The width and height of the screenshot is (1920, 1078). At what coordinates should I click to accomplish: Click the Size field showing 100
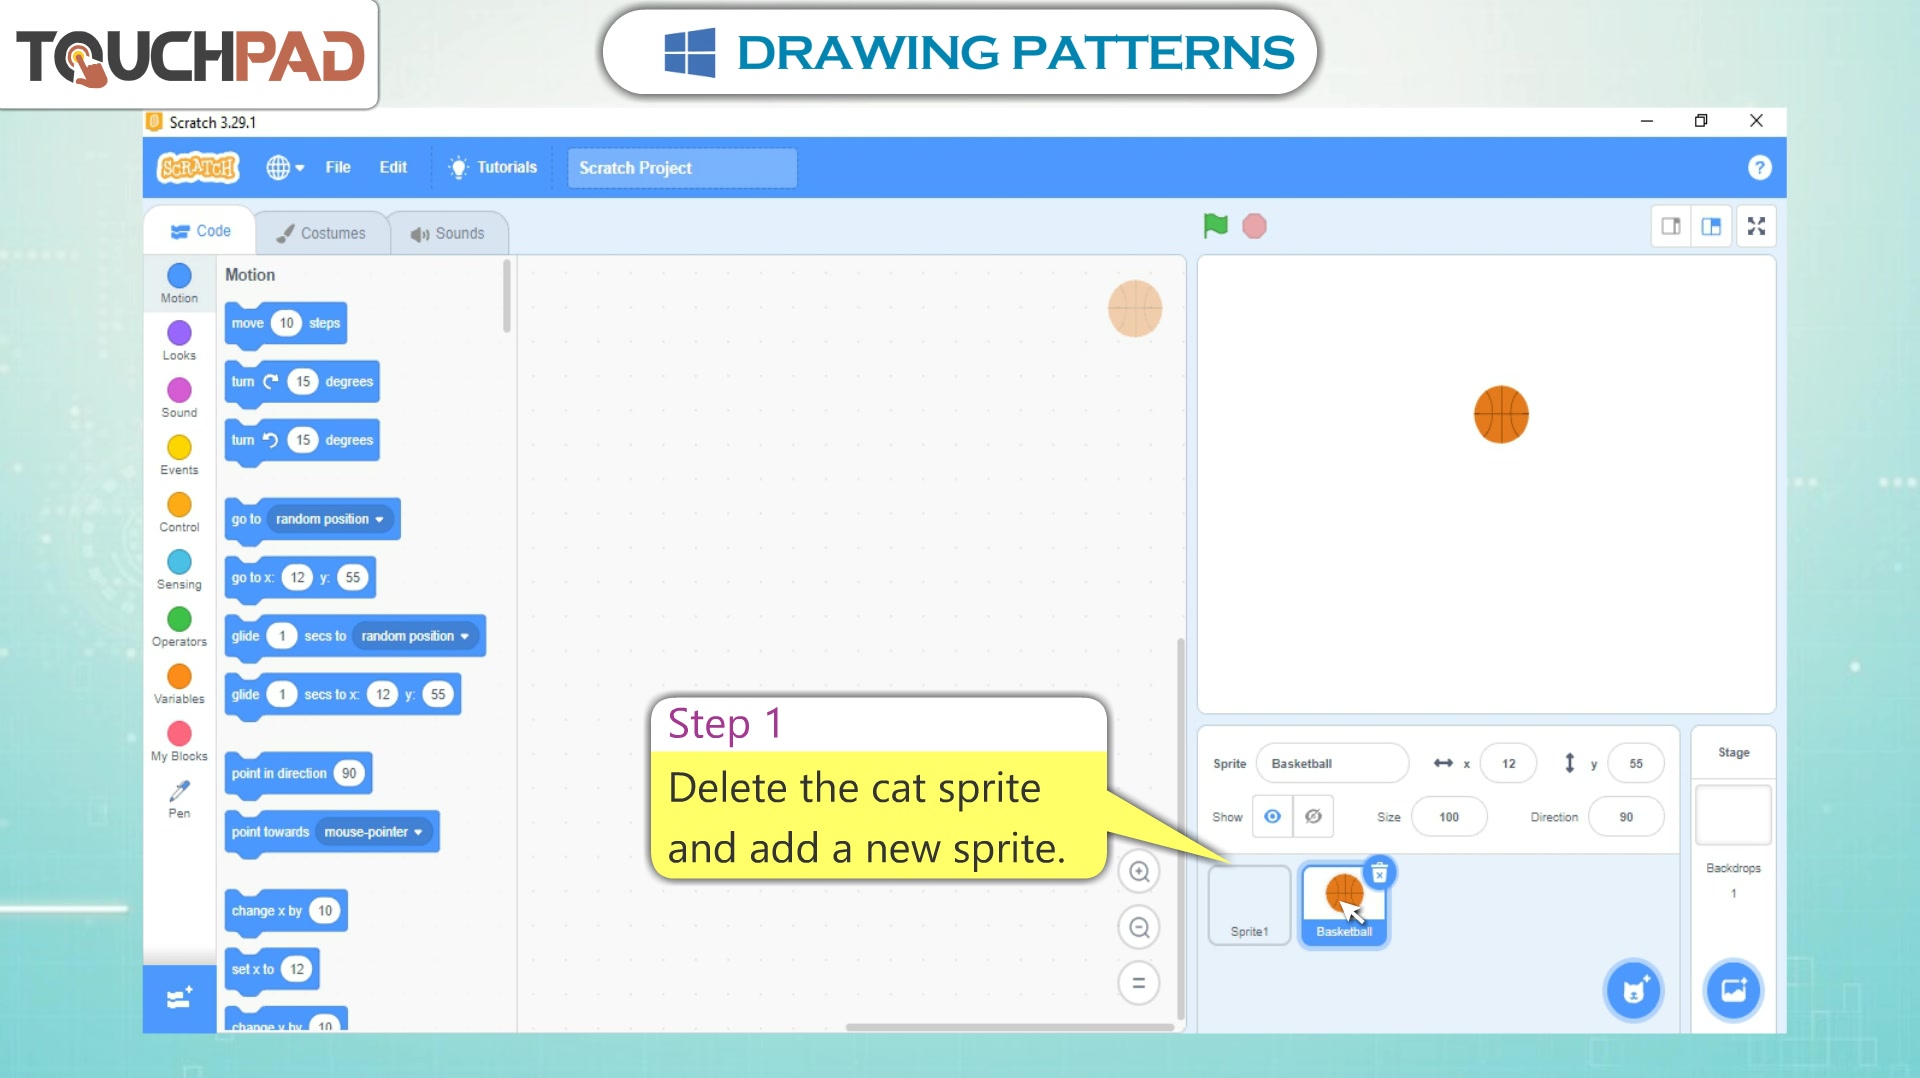point(1449,817)
